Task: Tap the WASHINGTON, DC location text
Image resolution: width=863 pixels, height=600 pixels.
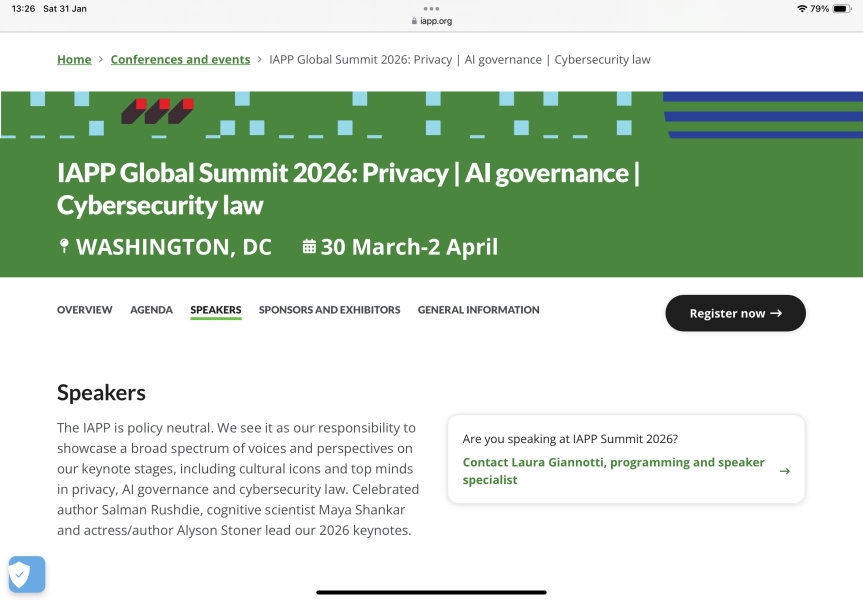Action: pyautogui.click(x=174, y=247)
